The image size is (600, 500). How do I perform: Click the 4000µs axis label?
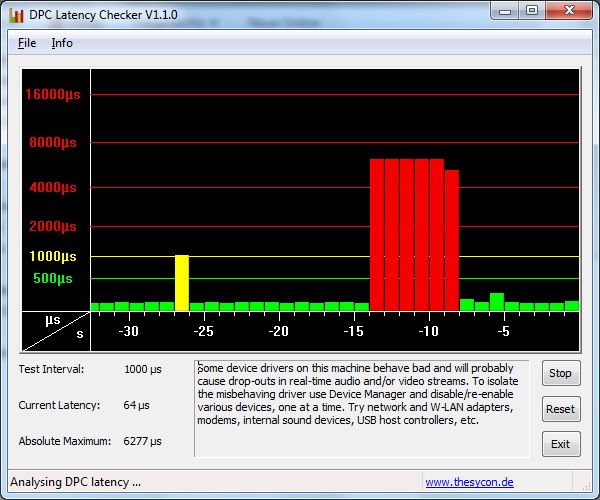pyautogui.click(x=53, y=187)
